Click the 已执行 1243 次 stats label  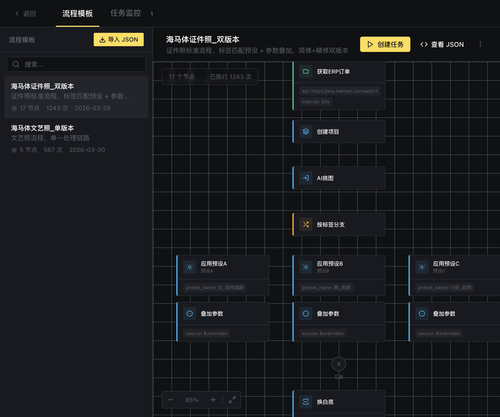230,77
